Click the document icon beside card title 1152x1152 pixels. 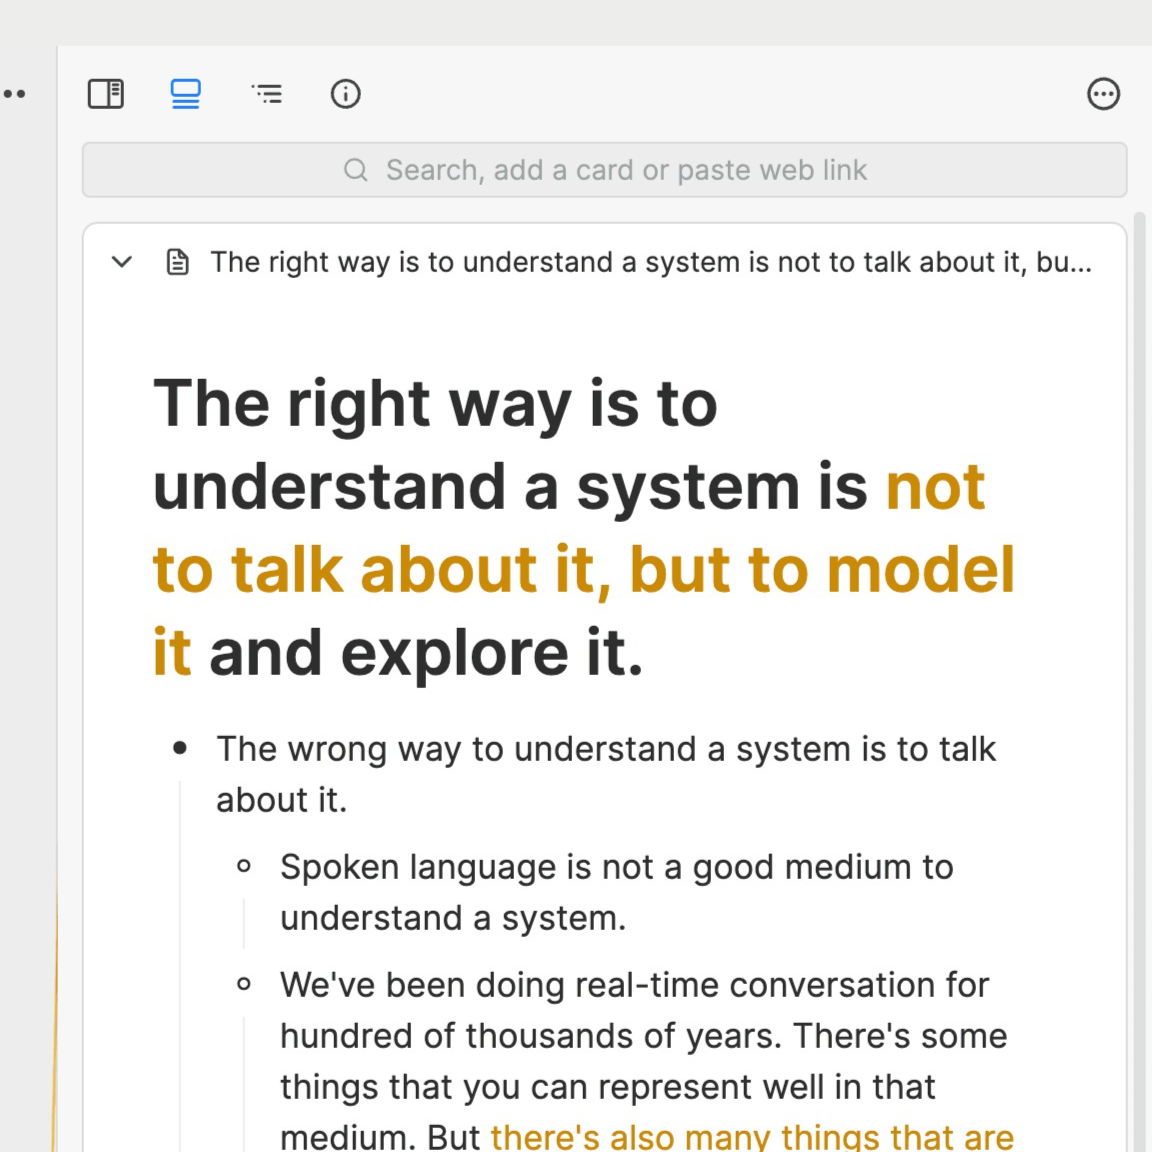tap(177, 262)
